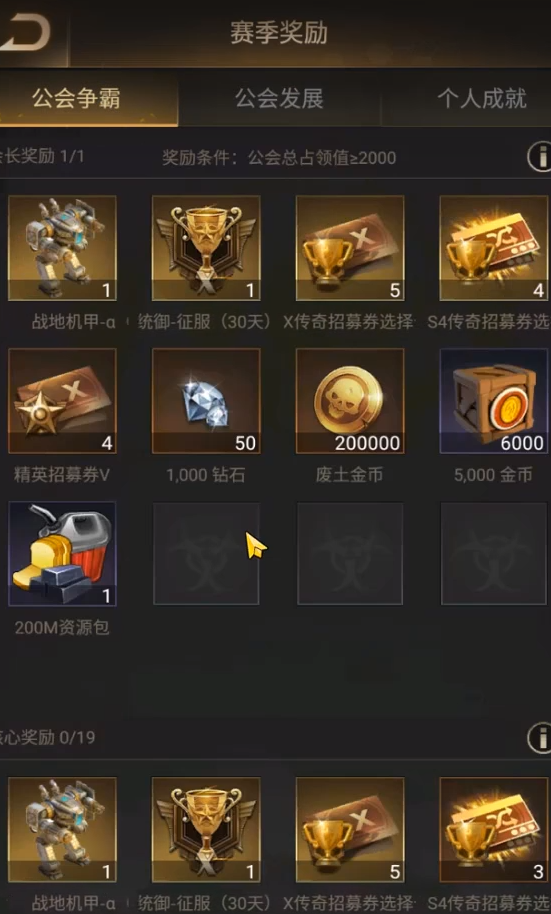Tap S4传奇招募券 reward with quantity 4
The width and height of the screenshot is (551, 914).
coord(494,248)
